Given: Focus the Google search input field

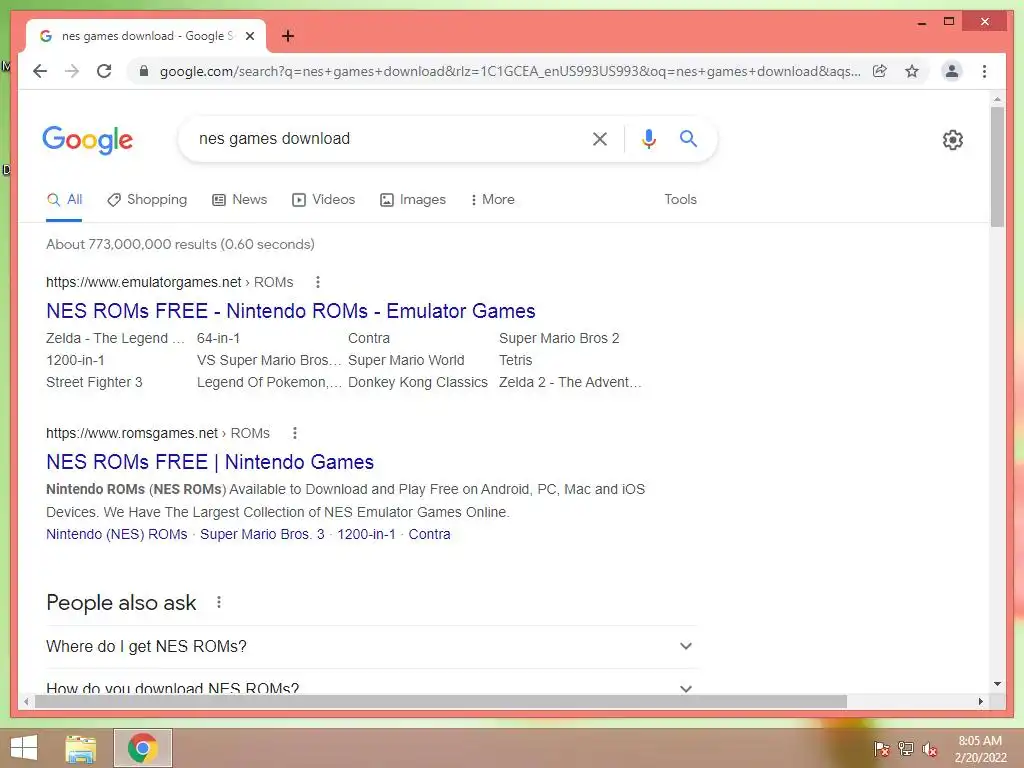Looking at the screenshot, I should click(389, 138).
